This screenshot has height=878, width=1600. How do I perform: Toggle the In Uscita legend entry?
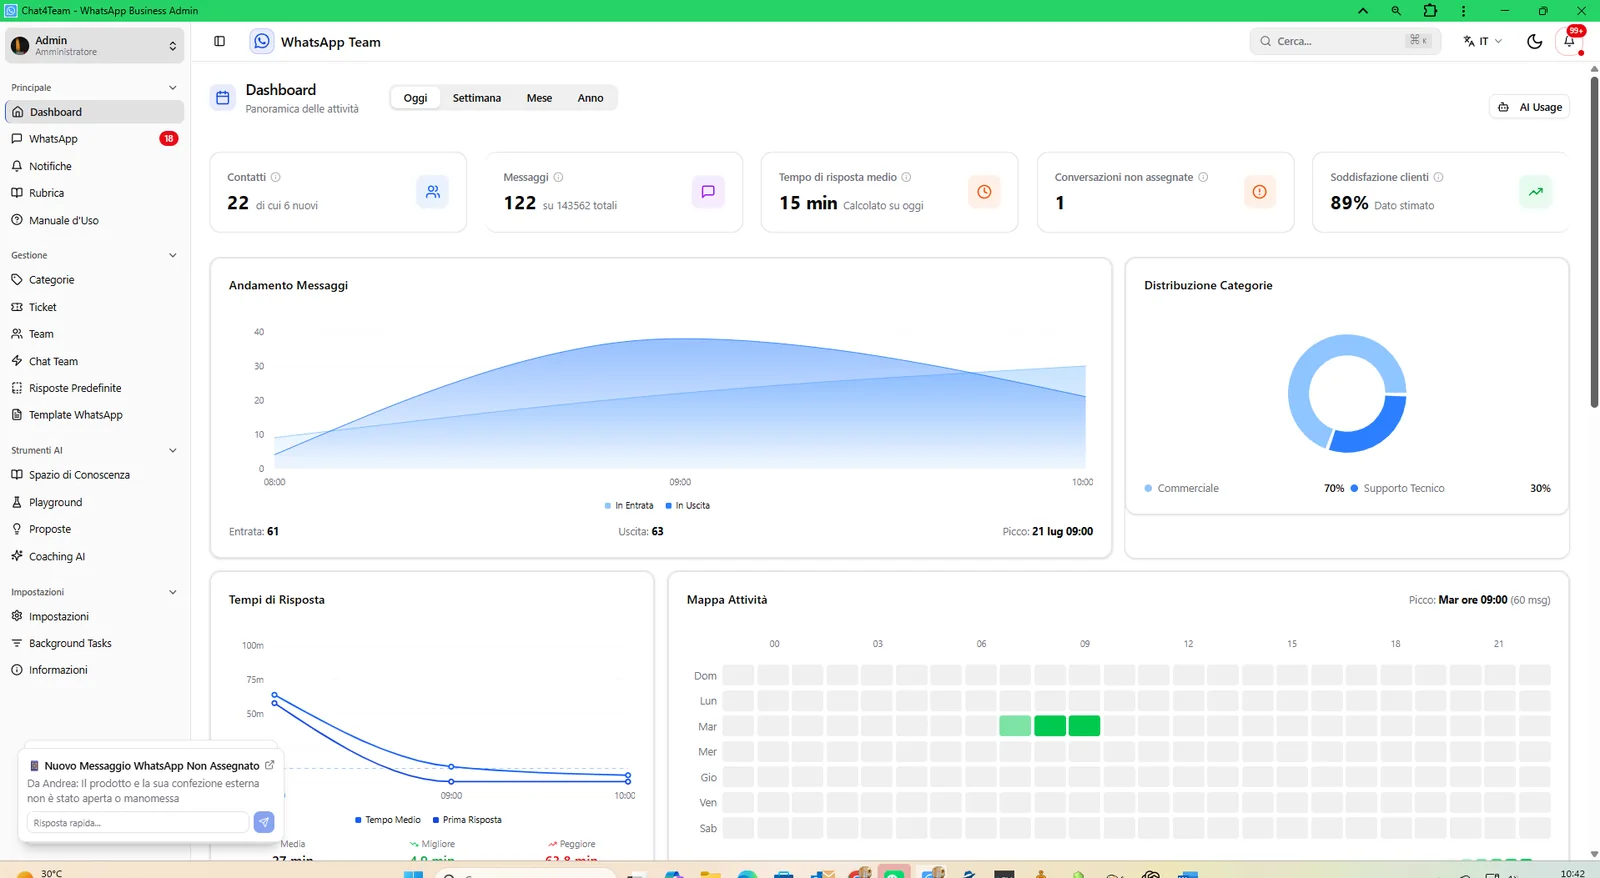[x=688, y=506]
